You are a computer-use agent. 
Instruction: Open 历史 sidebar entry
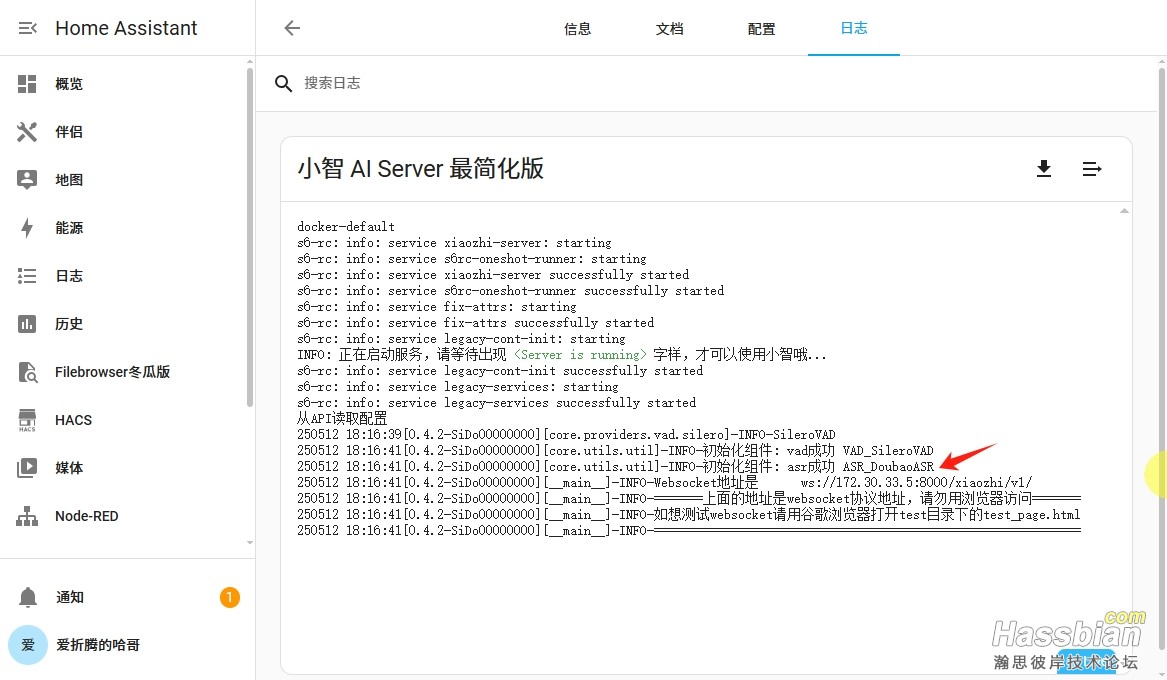pos(124,324)
